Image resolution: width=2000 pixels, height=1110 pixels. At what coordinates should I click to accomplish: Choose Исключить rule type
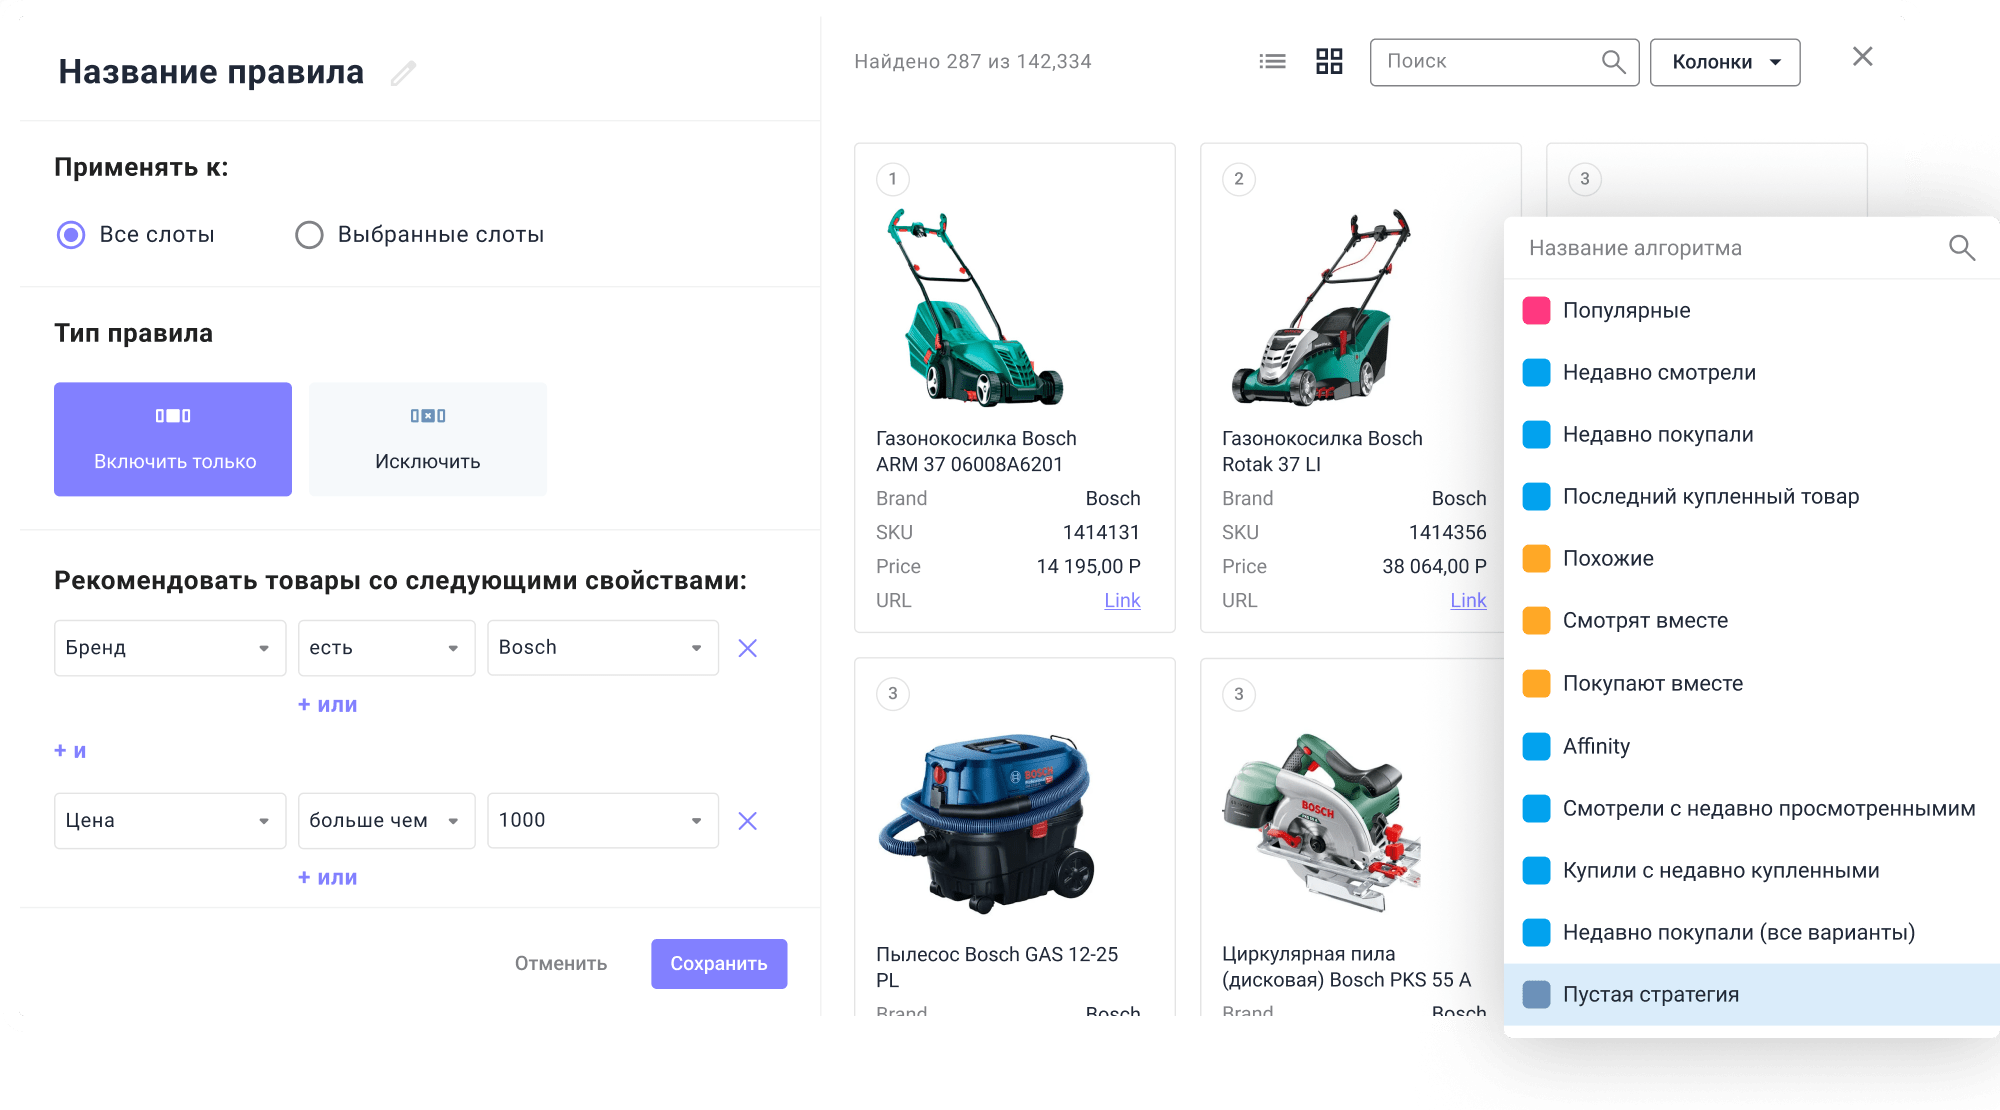[x=428, y=439]
